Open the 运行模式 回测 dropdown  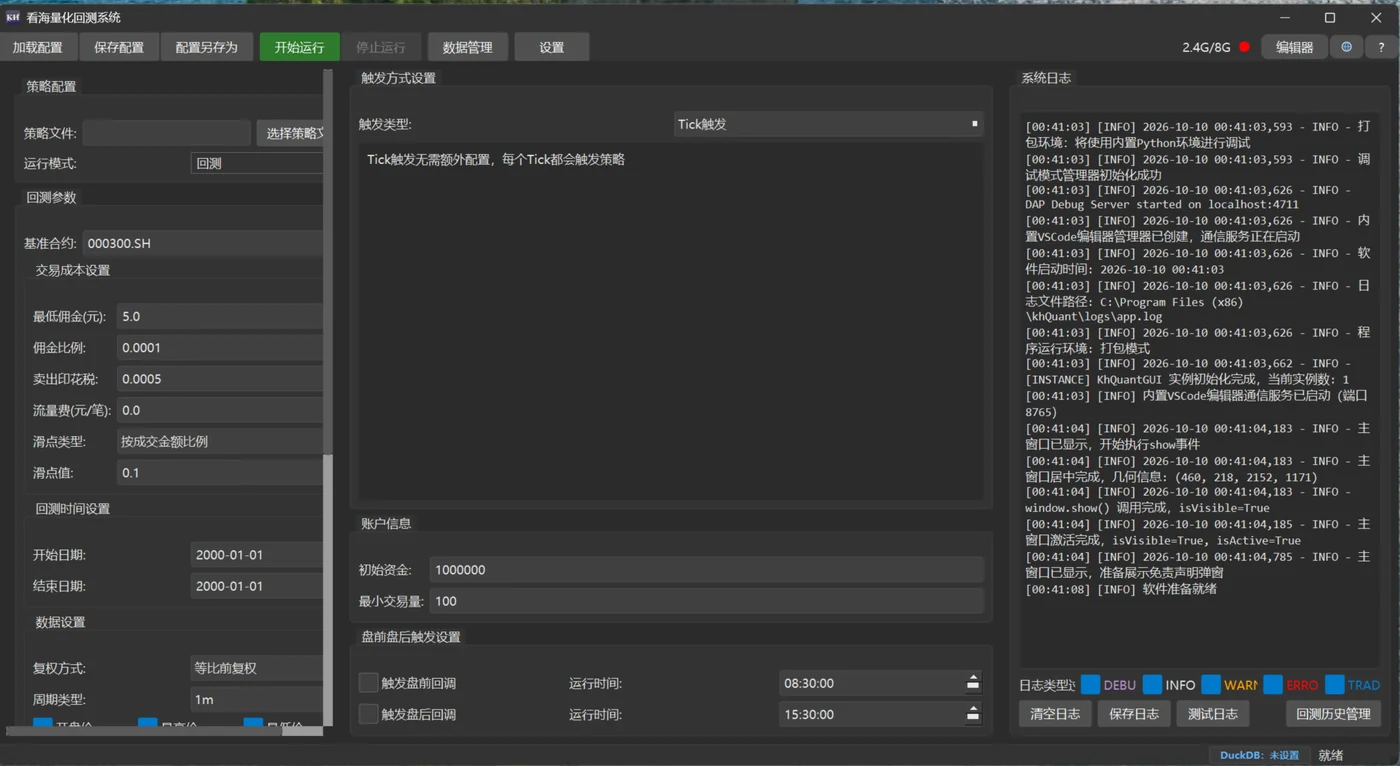tap(257, 163)
